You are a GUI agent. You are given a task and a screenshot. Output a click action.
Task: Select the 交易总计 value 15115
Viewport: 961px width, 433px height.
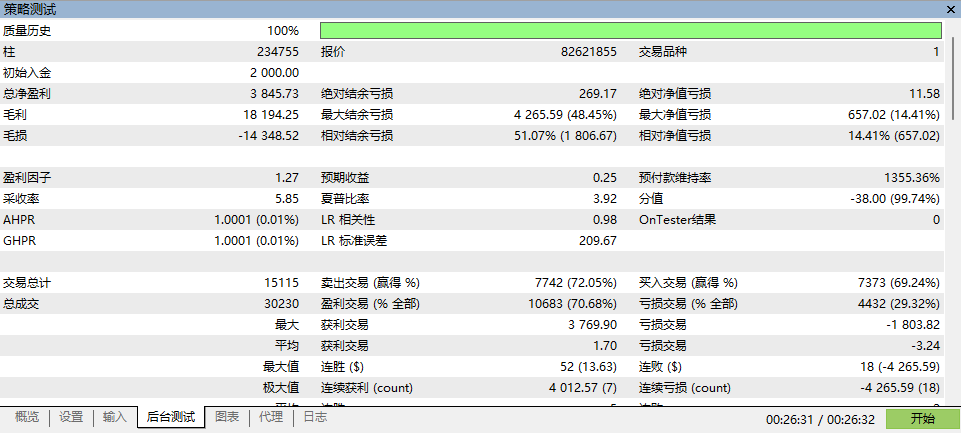[x=281, y=283]
